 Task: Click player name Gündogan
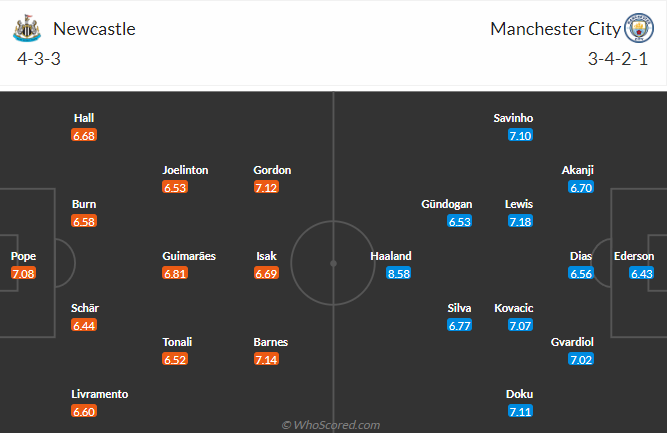(446, 204)
